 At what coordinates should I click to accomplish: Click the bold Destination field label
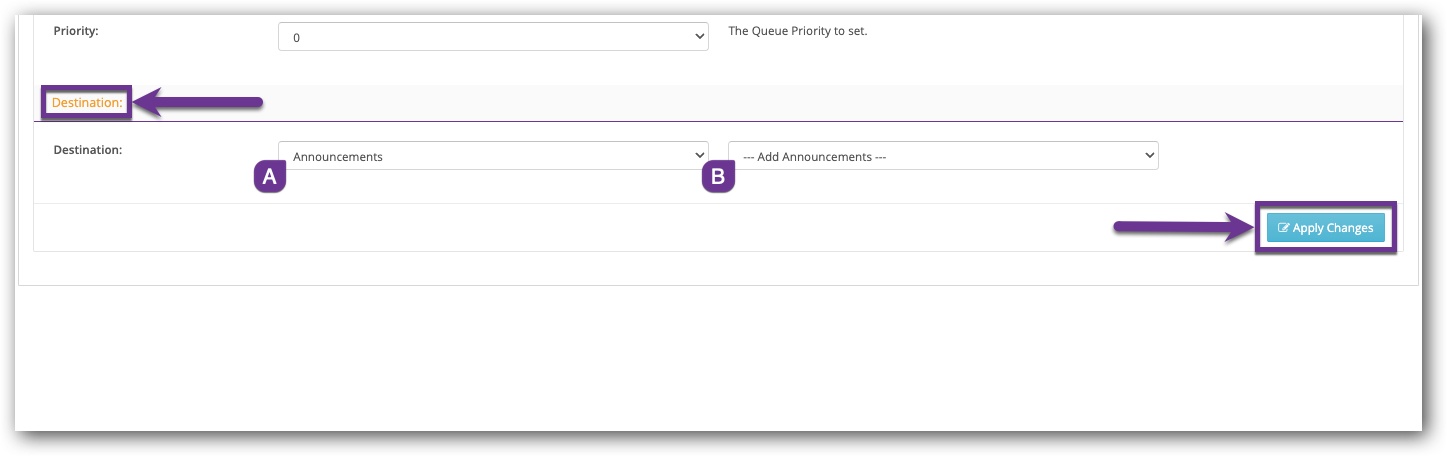tap(87, 150)
